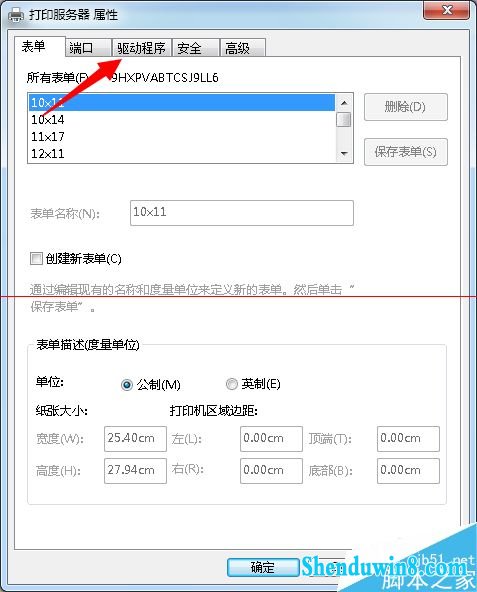Confirm with the 确定 button

pos(263,567)
